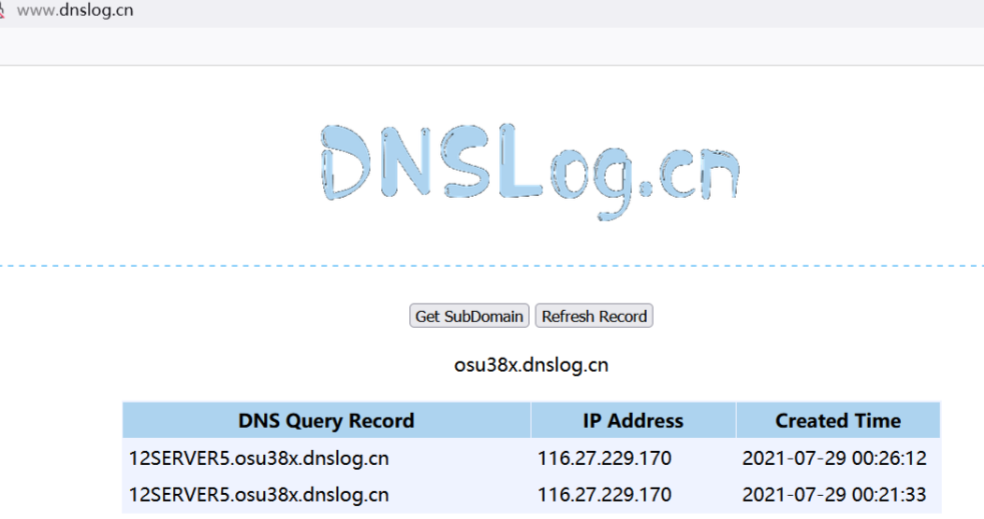Select the osu38x.dnslog.cn subdomain text
Viewport: 984px width, 519px height.
[531, 365]
